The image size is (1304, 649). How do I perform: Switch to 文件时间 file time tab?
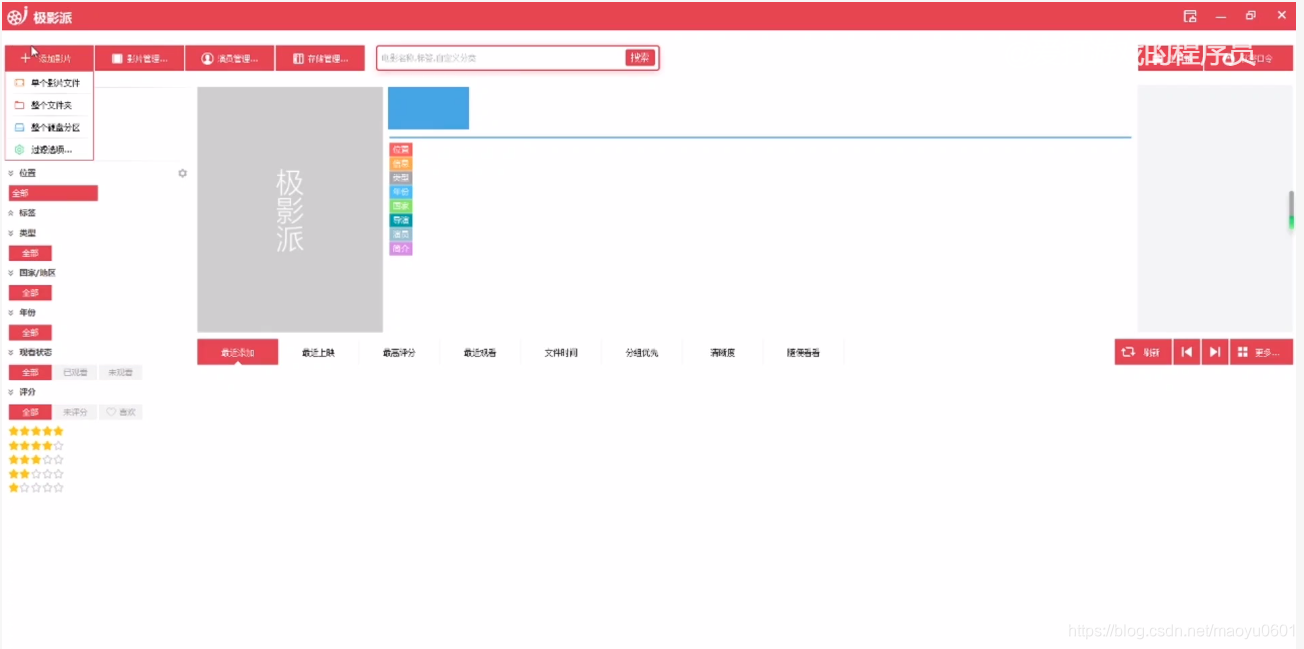point(561,352)
